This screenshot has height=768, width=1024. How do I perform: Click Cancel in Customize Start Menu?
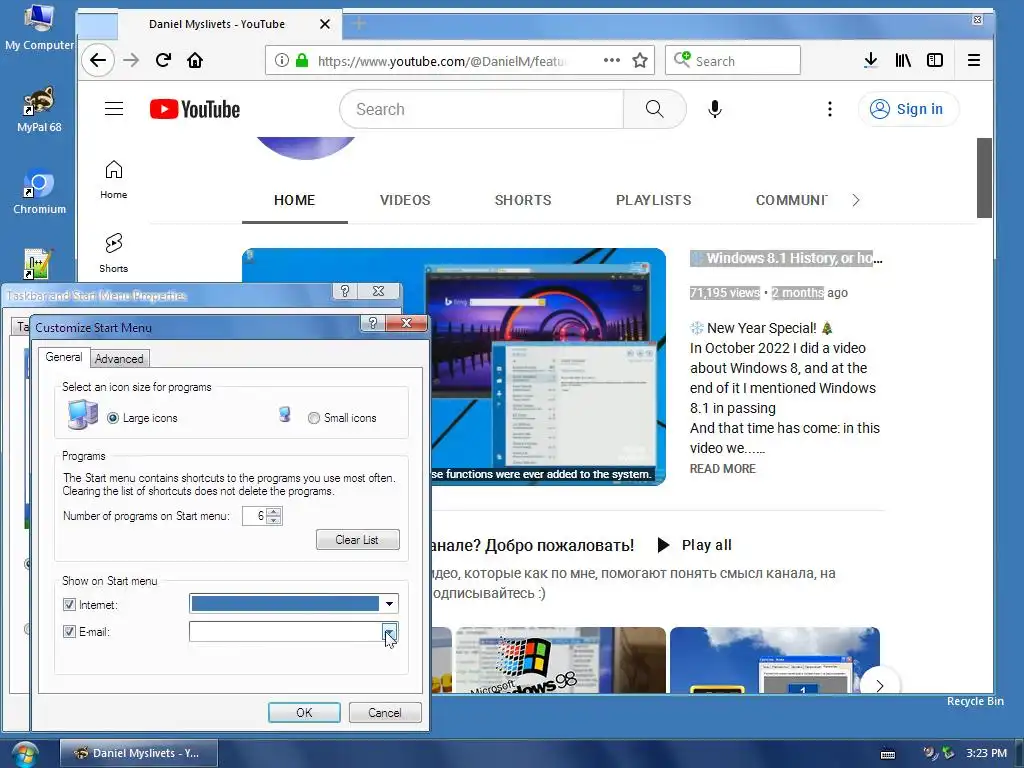click(385, 712)
